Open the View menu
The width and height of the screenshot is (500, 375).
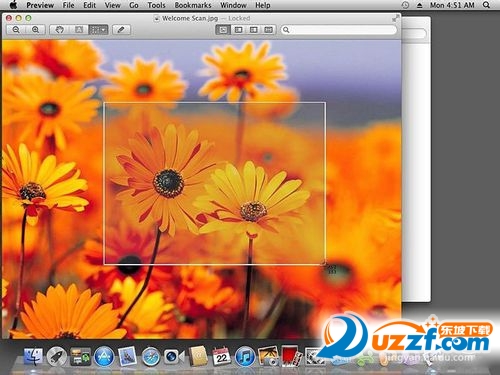pos(112,5)
